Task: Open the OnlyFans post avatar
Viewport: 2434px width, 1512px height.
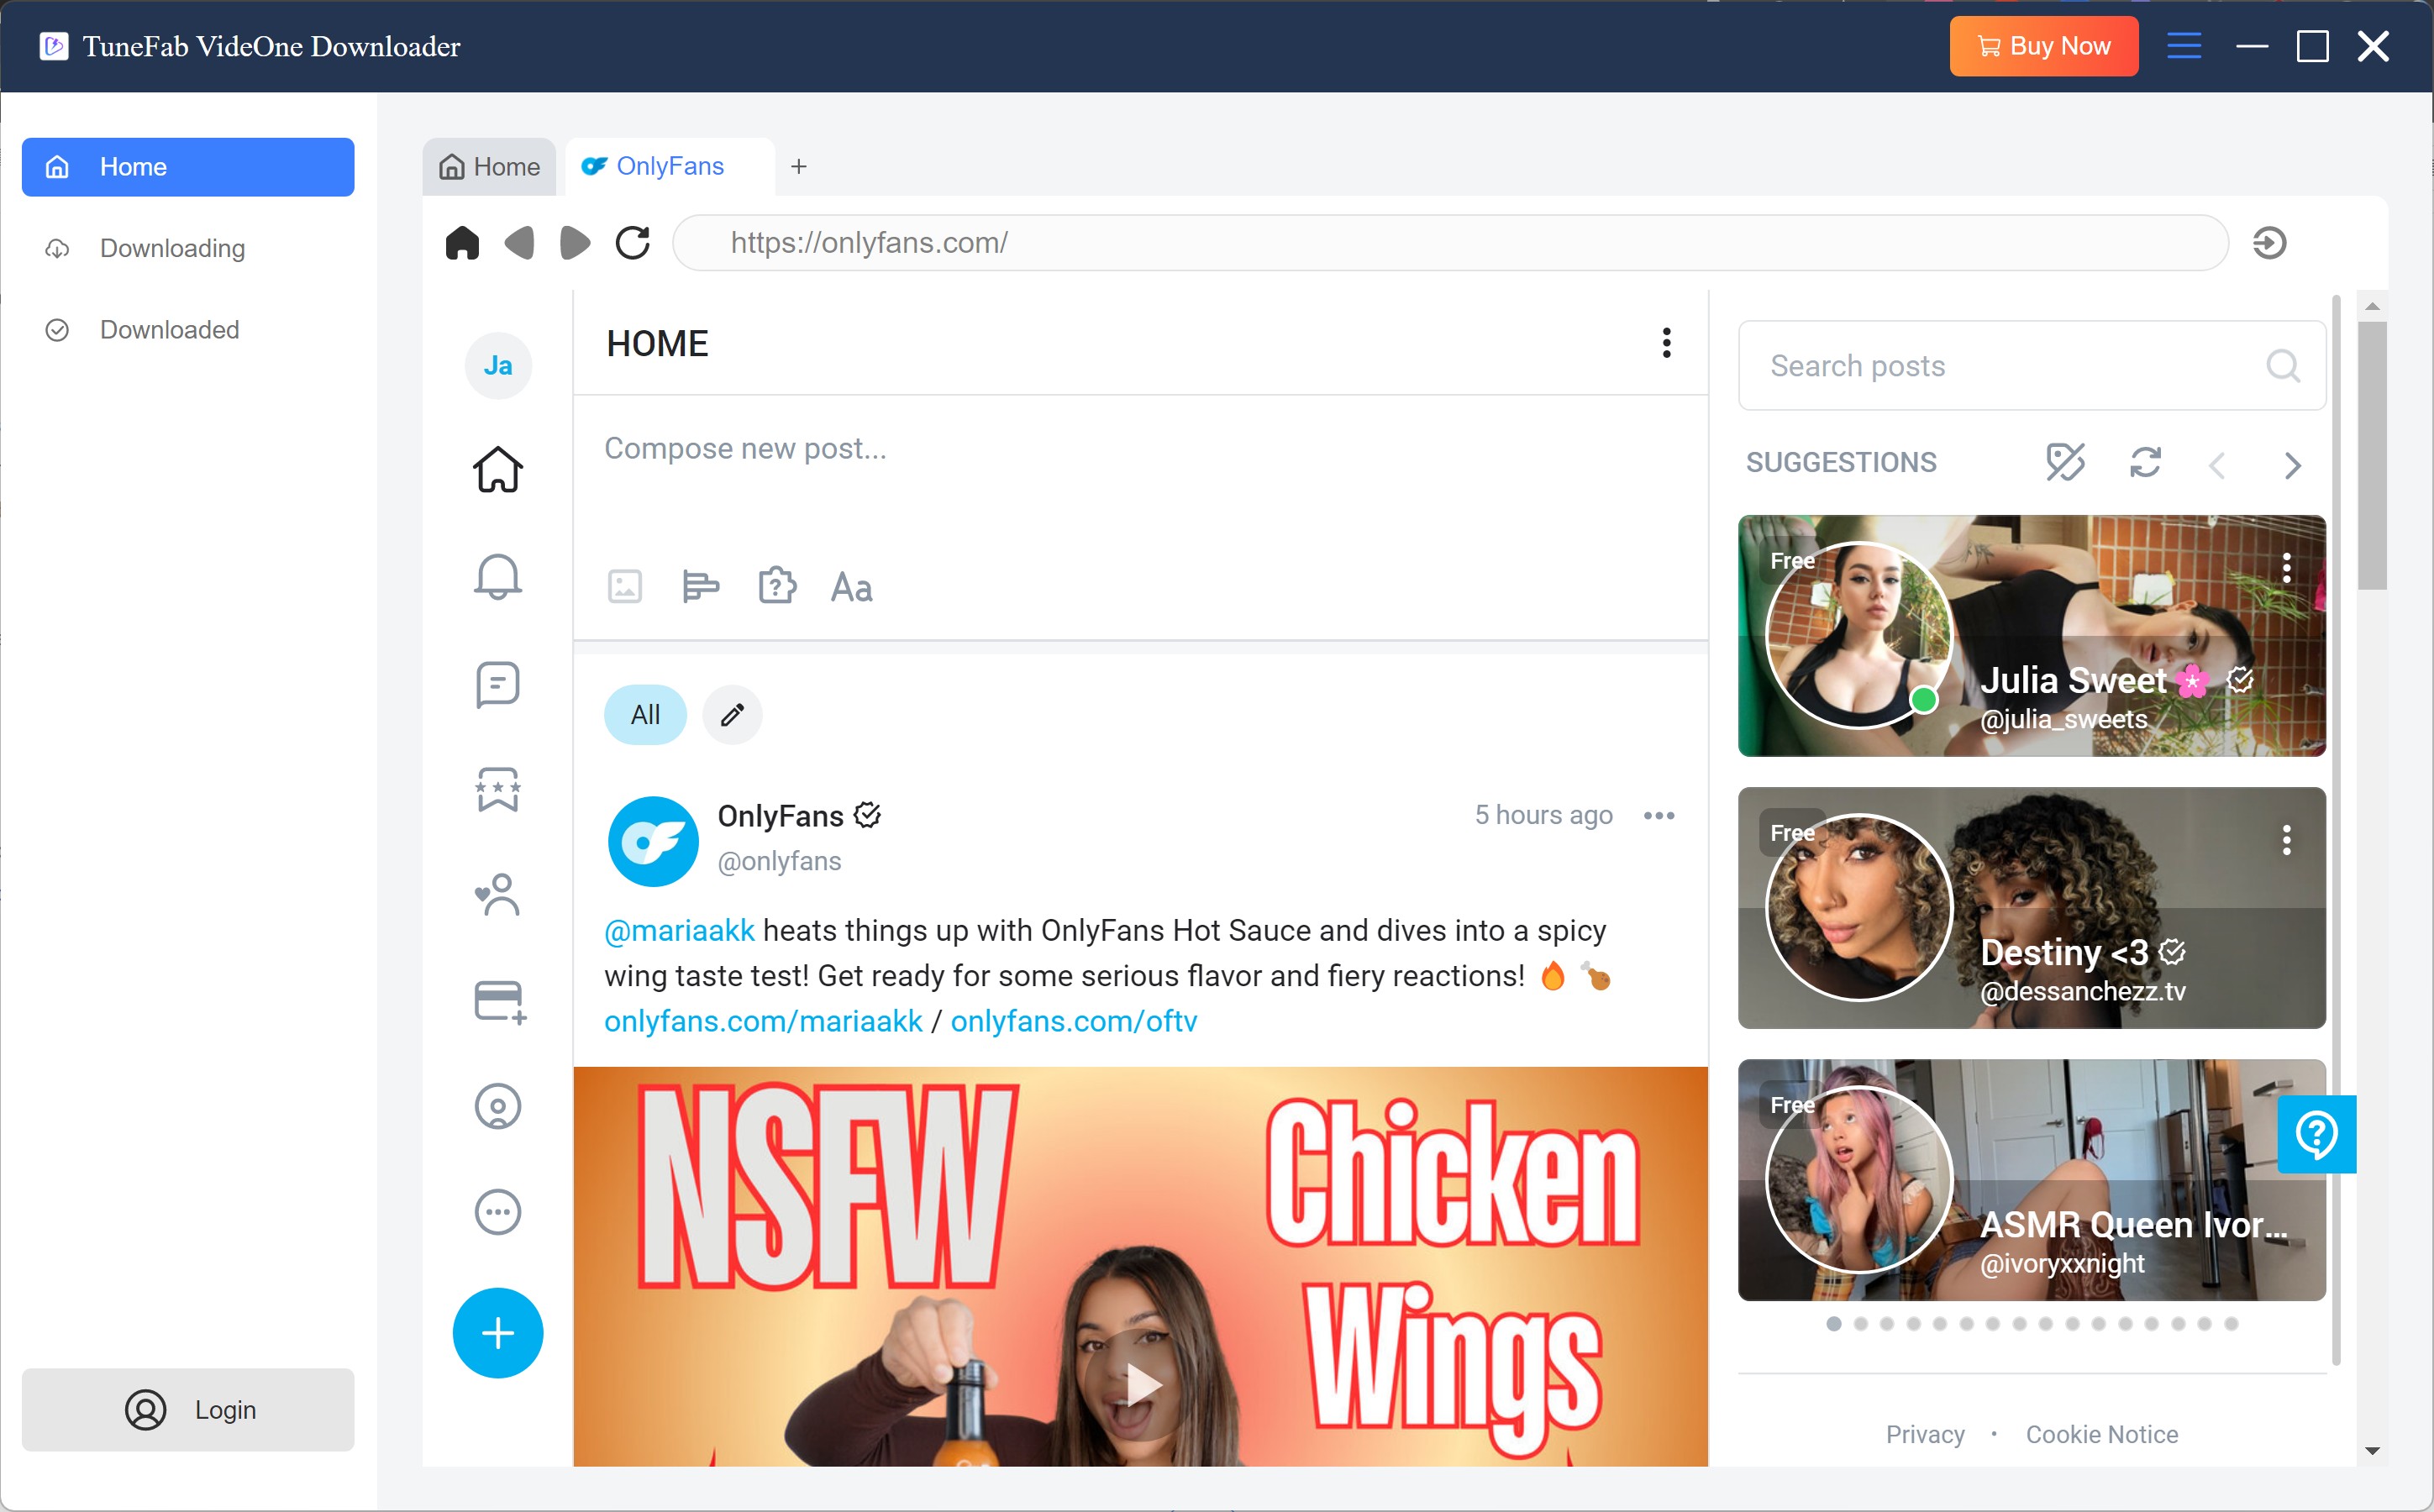Action: click(x=653, y=841)
